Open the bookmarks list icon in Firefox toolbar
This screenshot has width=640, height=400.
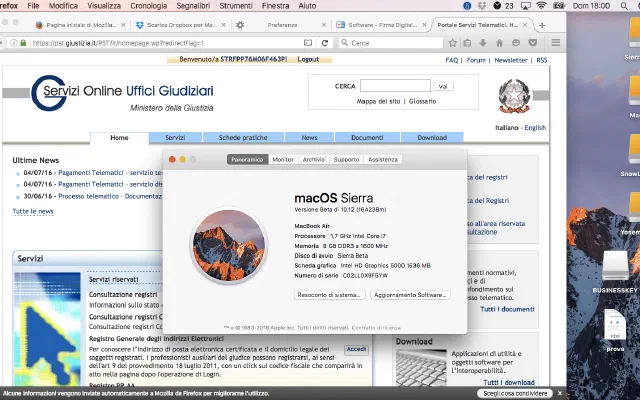click(x=467, y=43)
